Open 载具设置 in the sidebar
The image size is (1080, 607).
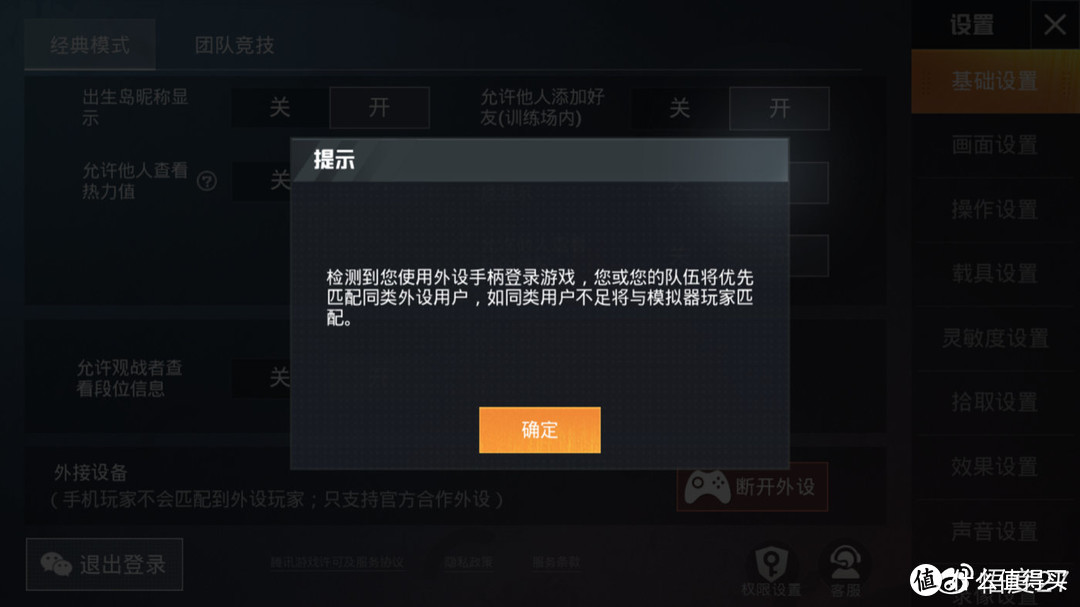995,274
